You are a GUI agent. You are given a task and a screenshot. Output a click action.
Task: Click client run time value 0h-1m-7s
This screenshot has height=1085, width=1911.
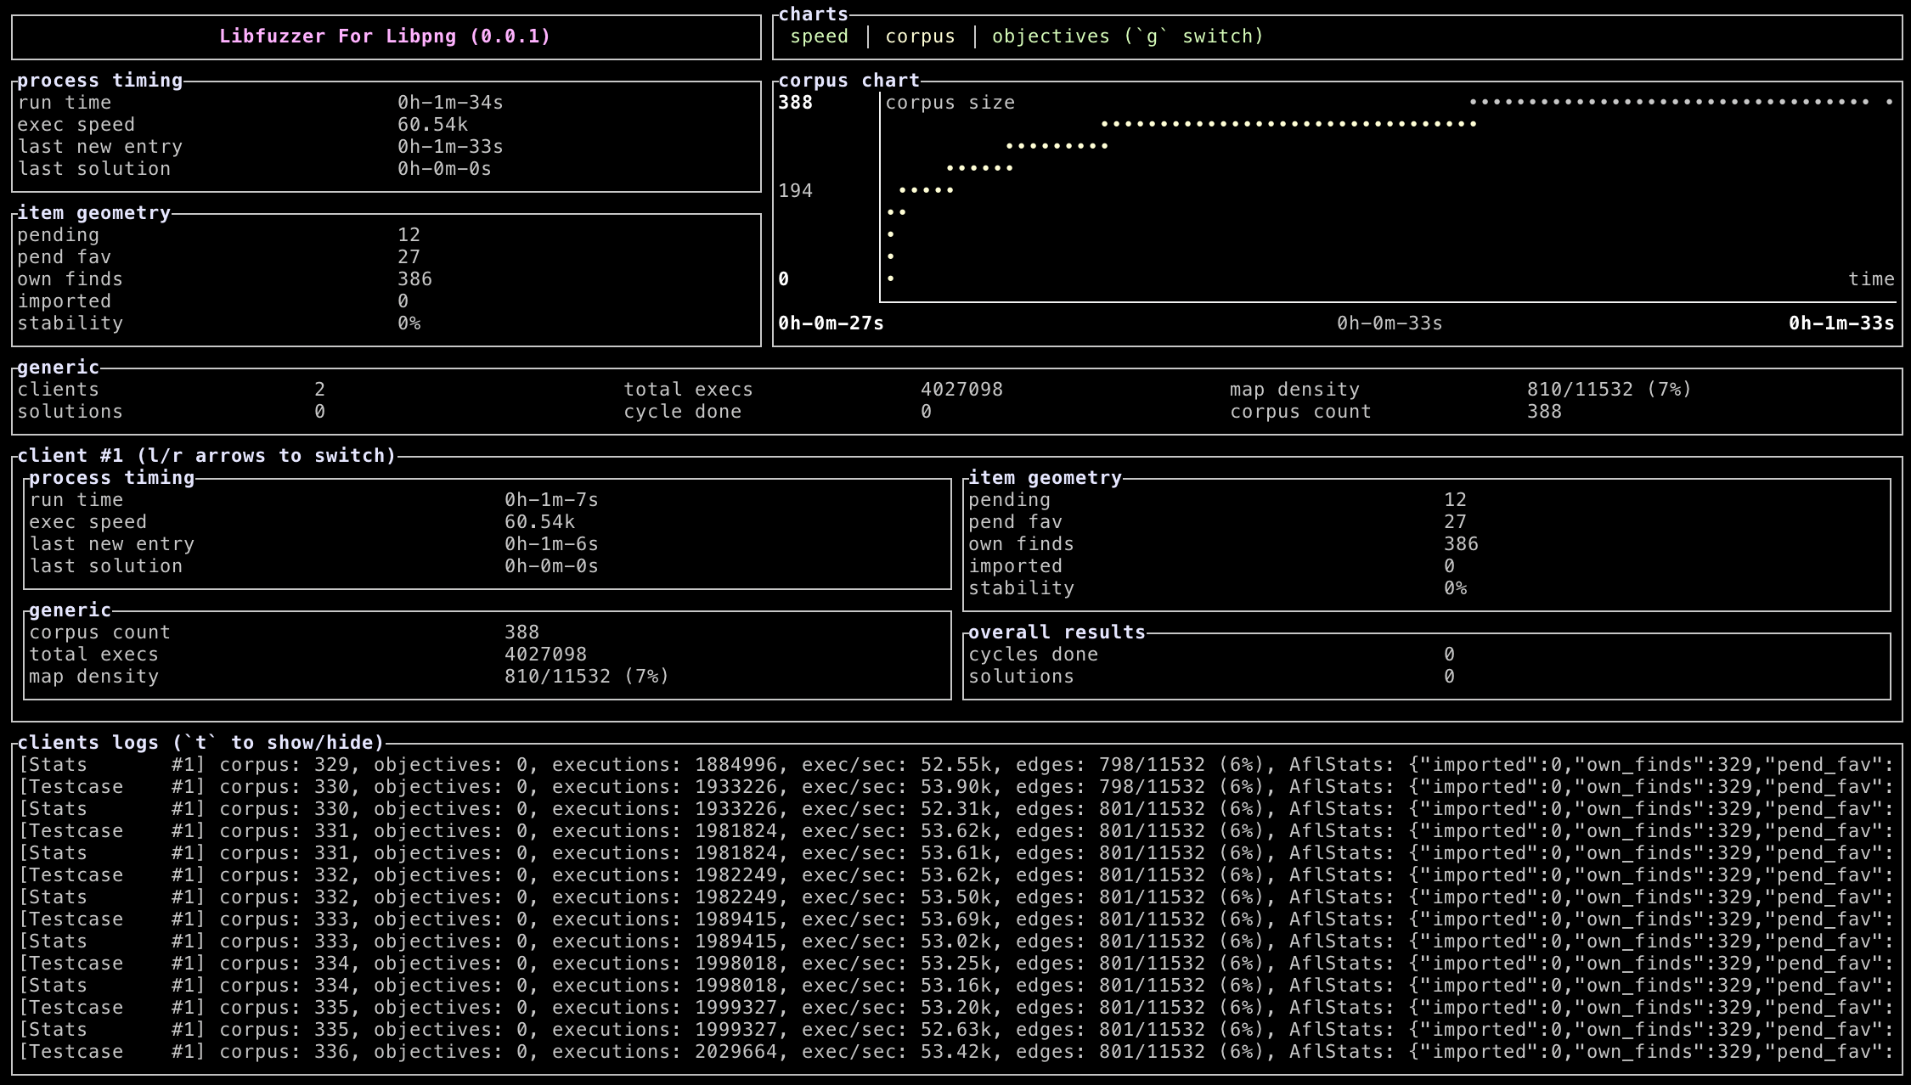coord(551,500)
